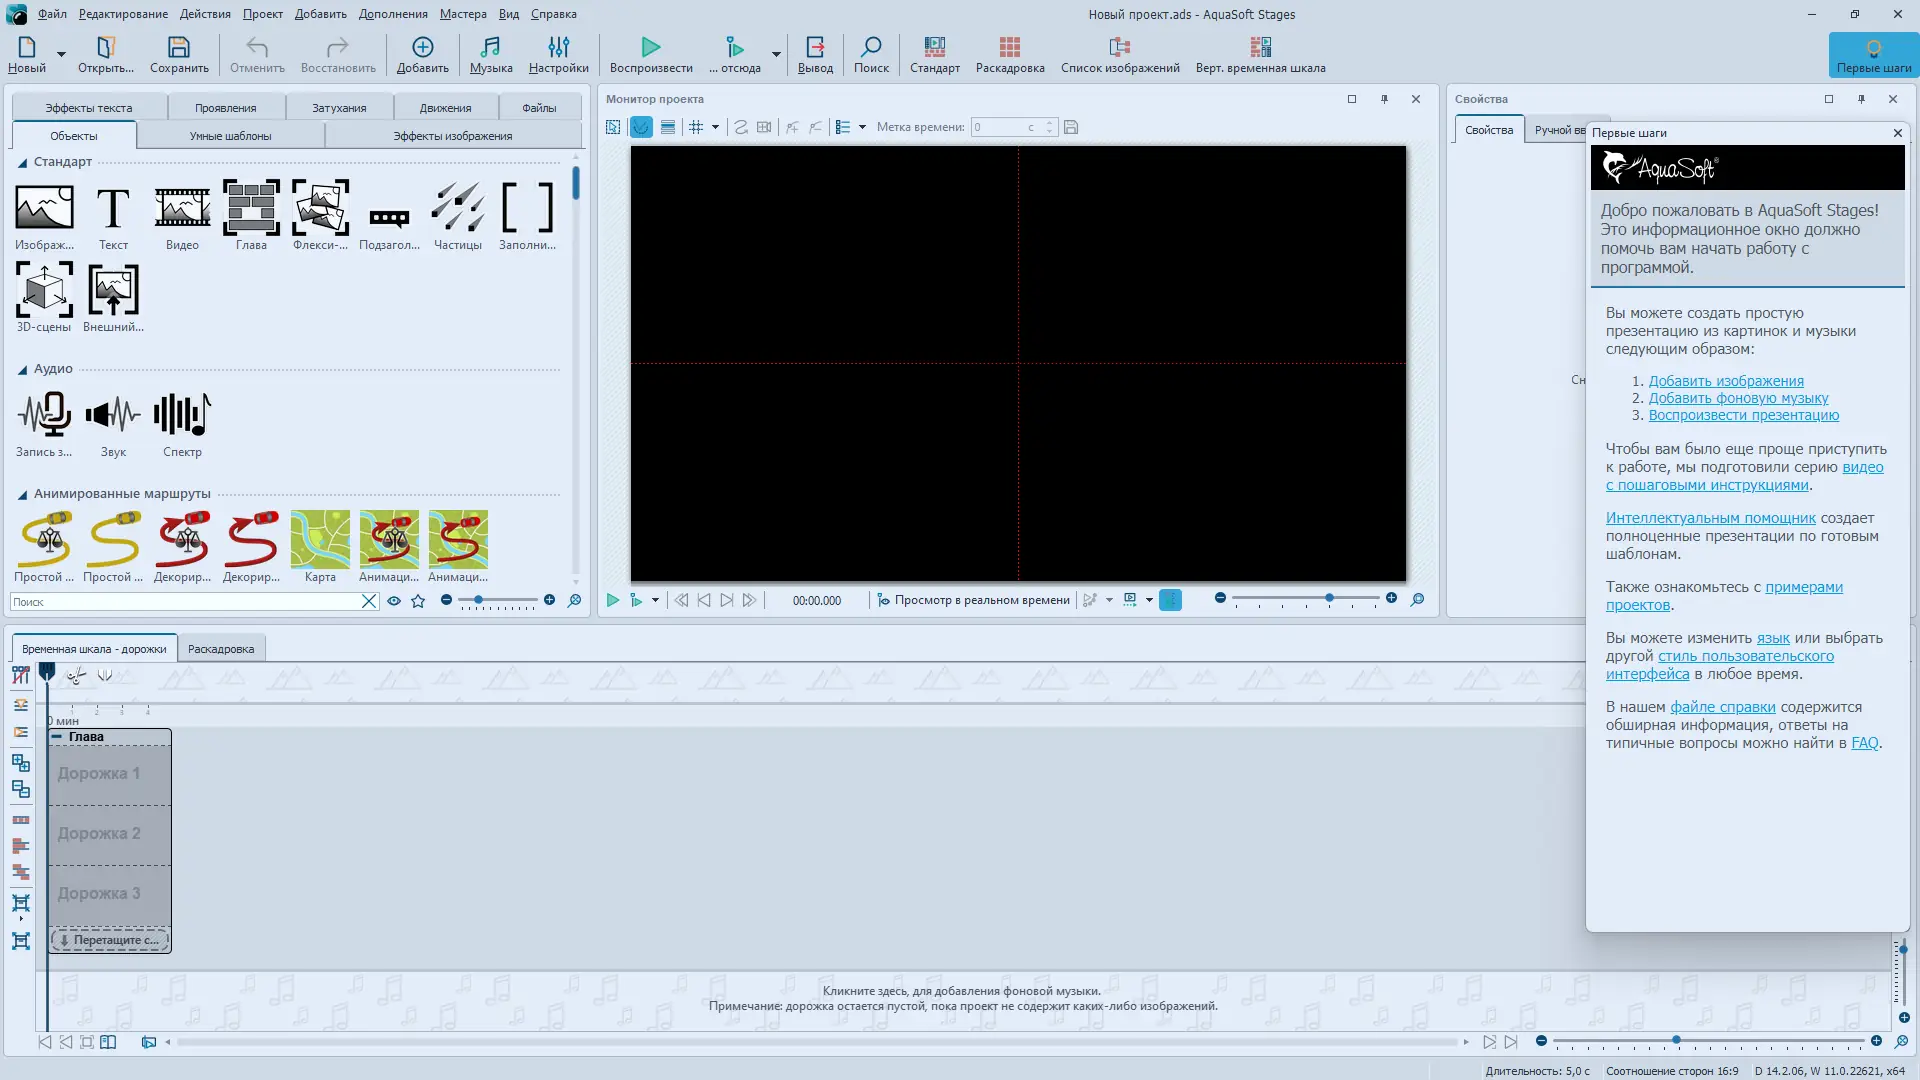
Task: Select the Карта animated route item
Action: click(x=320, y=540)
